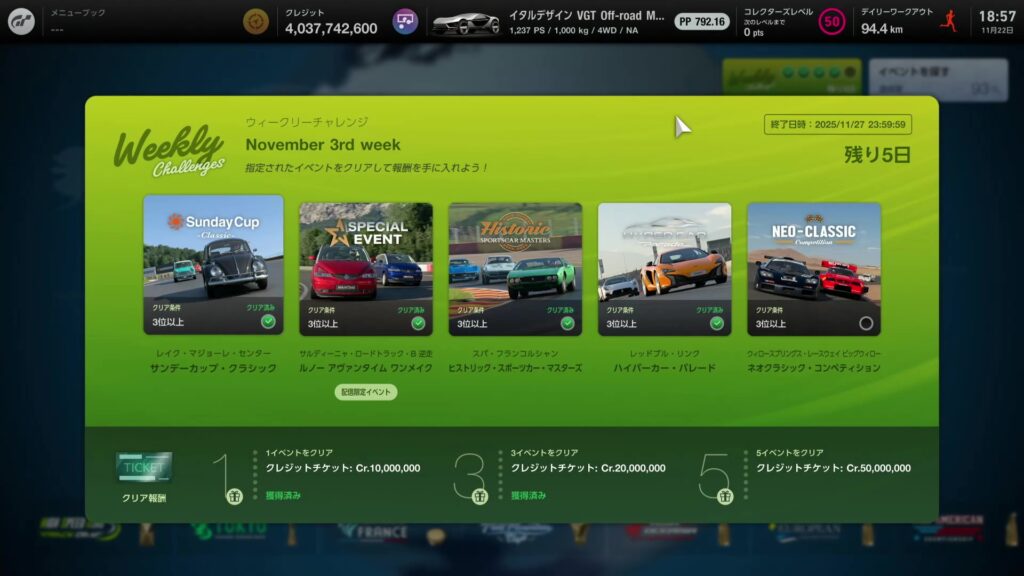Click the gift icon for 3-event reward

(x=479, y=496)
